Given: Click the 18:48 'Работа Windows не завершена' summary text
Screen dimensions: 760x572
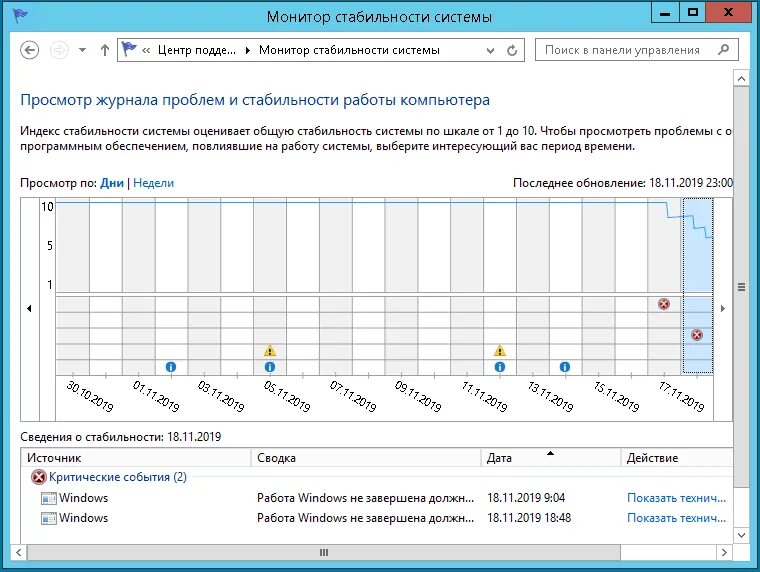Looking at the screenshot, I should tap(365, 518).
